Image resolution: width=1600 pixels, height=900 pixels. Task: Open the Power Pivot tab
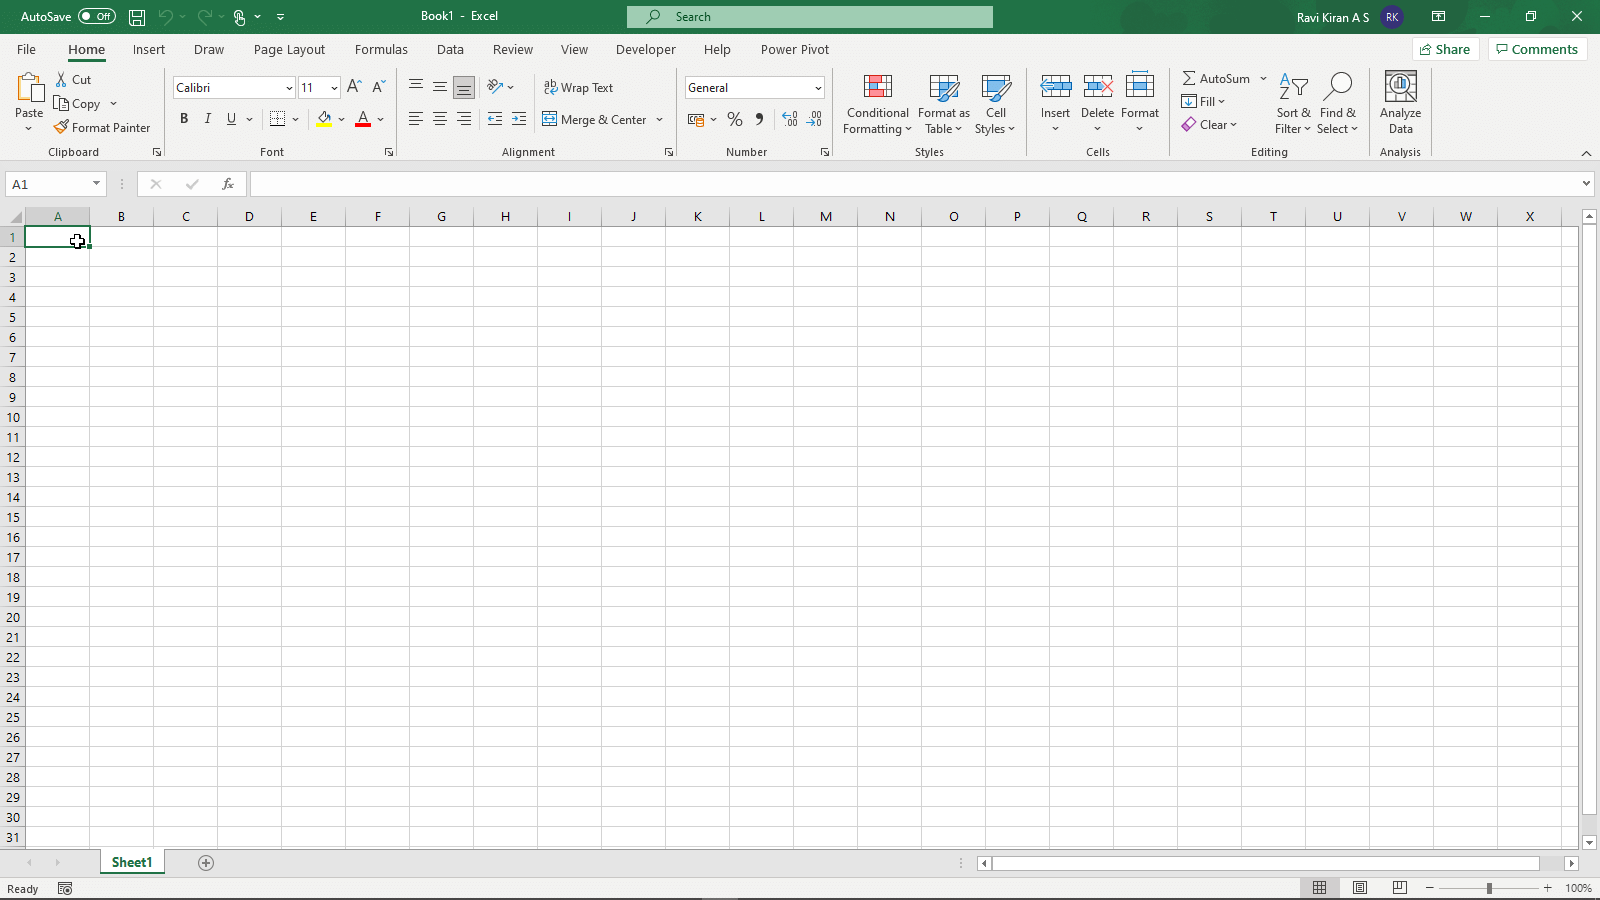(x=795, y=49)
